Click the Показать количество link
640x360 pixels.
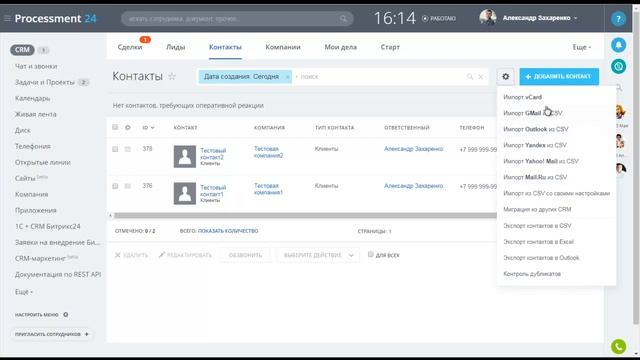228,231
